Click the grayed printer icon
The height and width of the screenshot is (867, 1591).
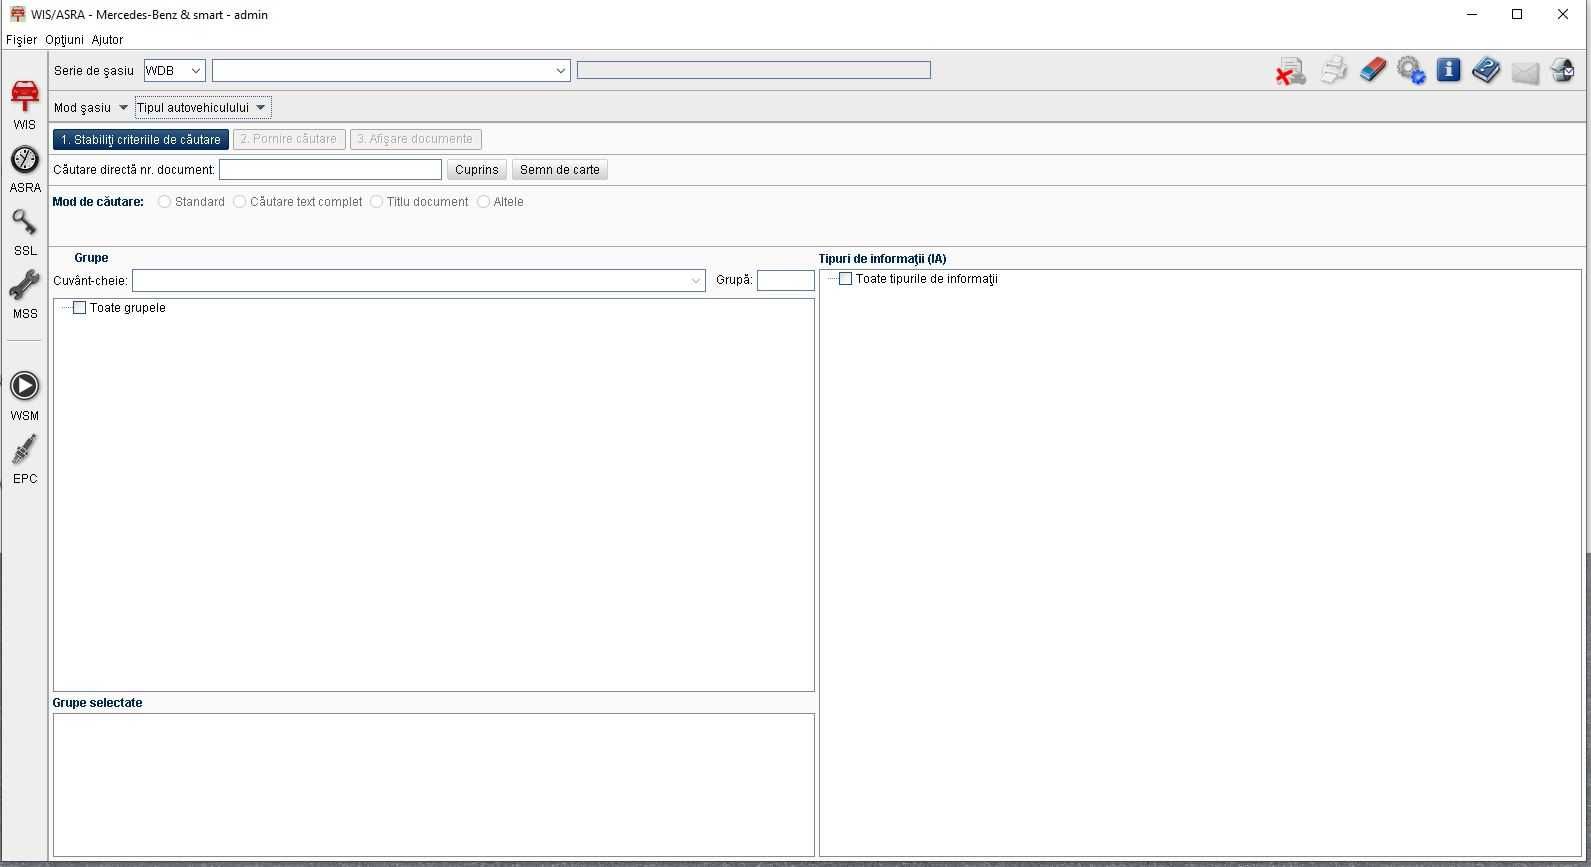pyautogui.click(x=1333, y=70)
